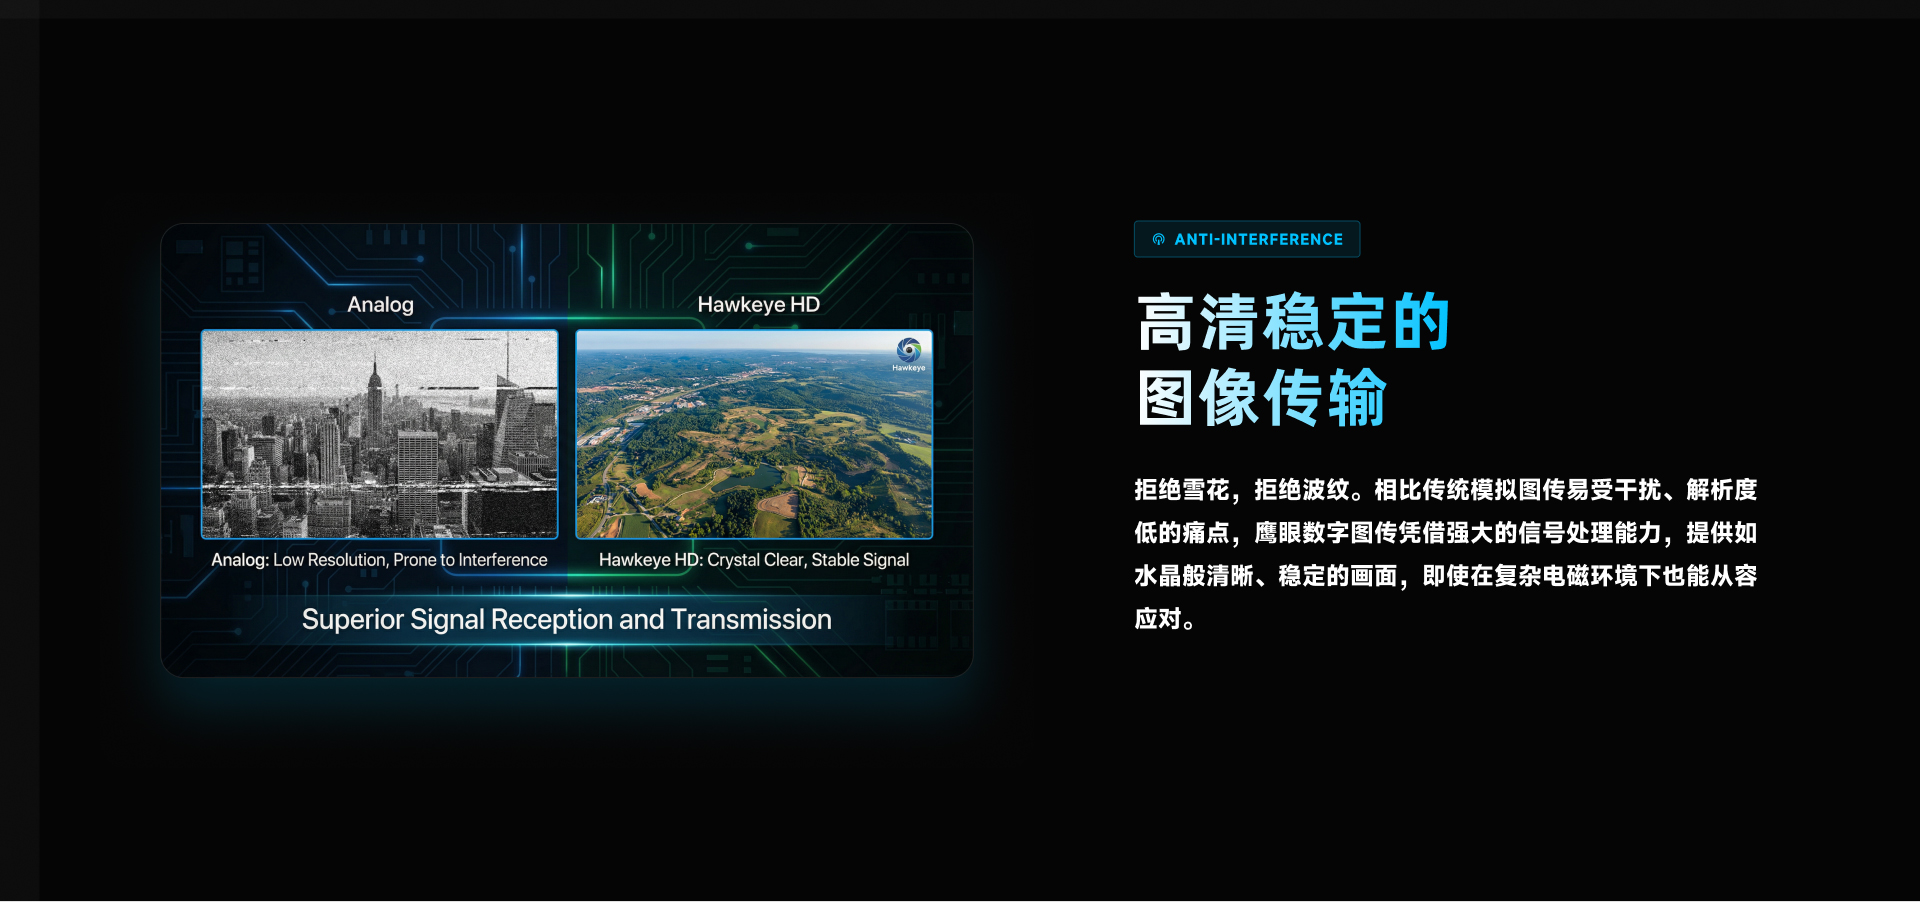Click the heading line "高清稳定的"
This screenshot has width=1920, height=902.
click(1292, 322)
